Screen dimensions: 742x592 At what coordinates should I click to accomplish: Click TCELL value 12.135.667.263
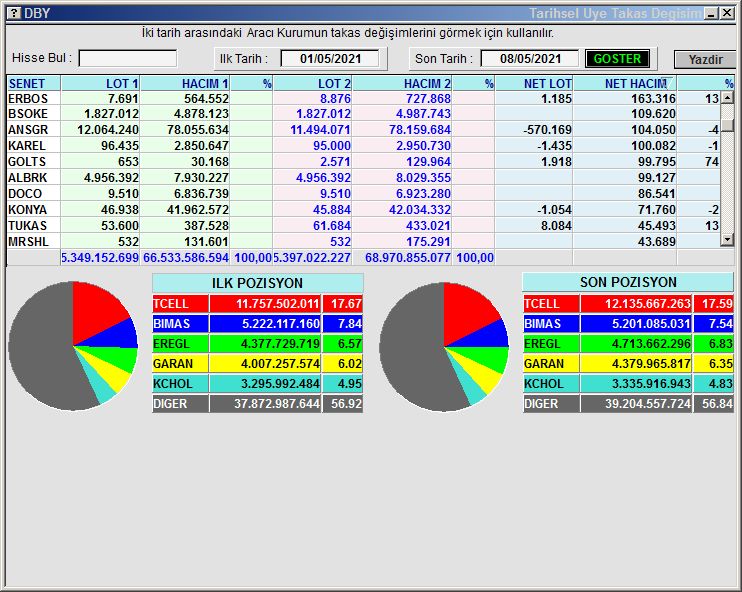(x=648, y=304)
